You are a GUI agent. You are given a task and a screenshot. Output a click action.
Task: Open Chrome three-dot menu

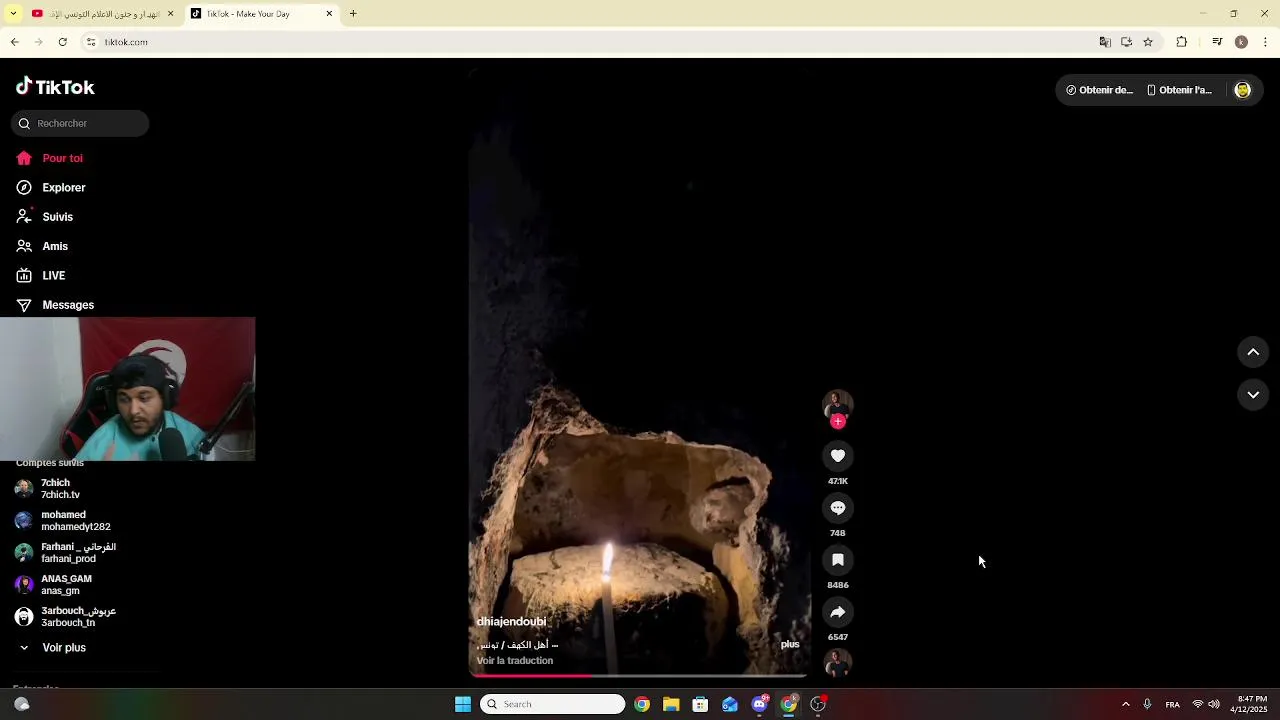[1265, 42]
